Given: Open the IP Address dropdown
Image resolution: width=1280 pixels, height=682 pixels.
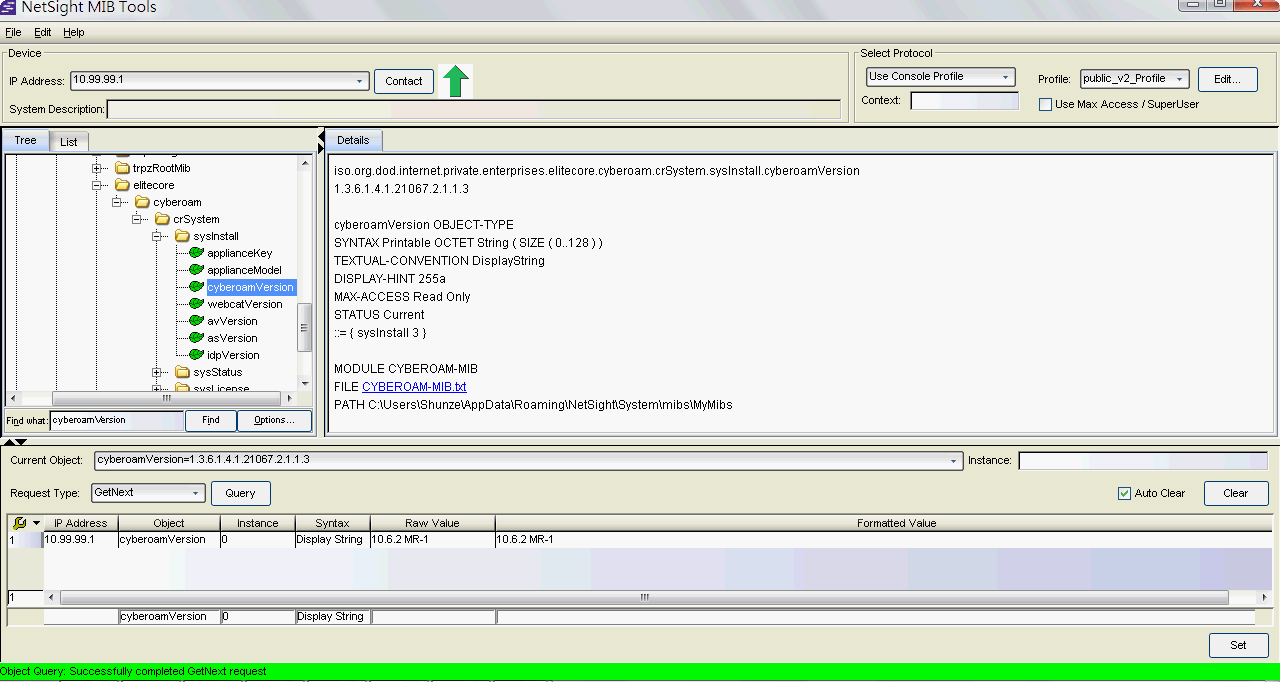Looking at the screenshot, I should [361, 81].
